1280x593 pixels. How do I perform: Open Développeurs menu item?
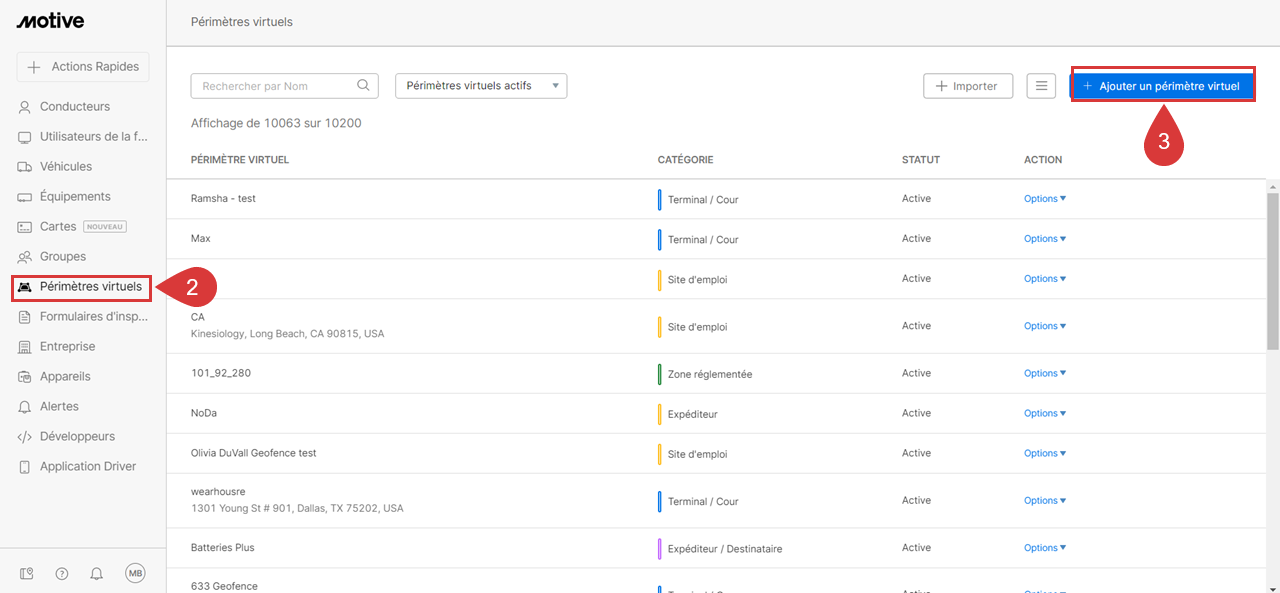(77, 436)
